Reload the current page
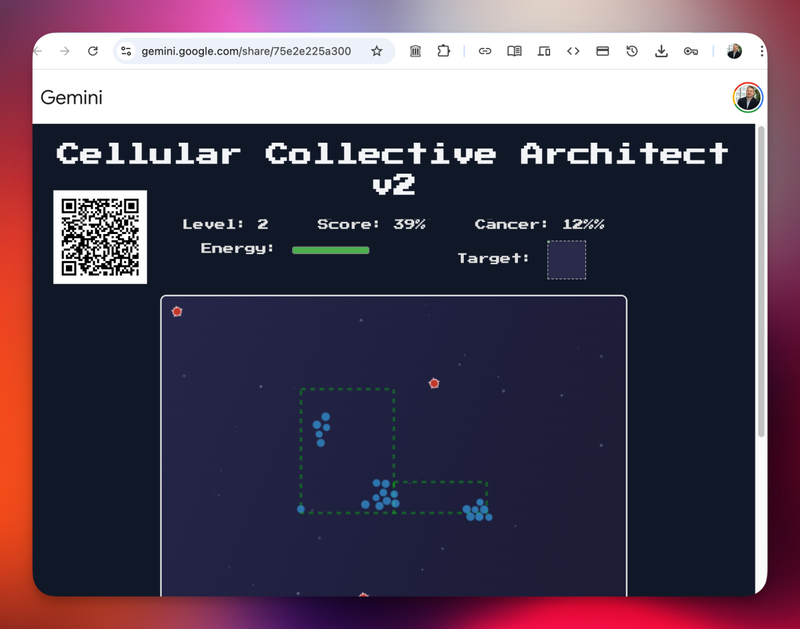This screenshot has height=629, width=800. (x=93, y=51)
